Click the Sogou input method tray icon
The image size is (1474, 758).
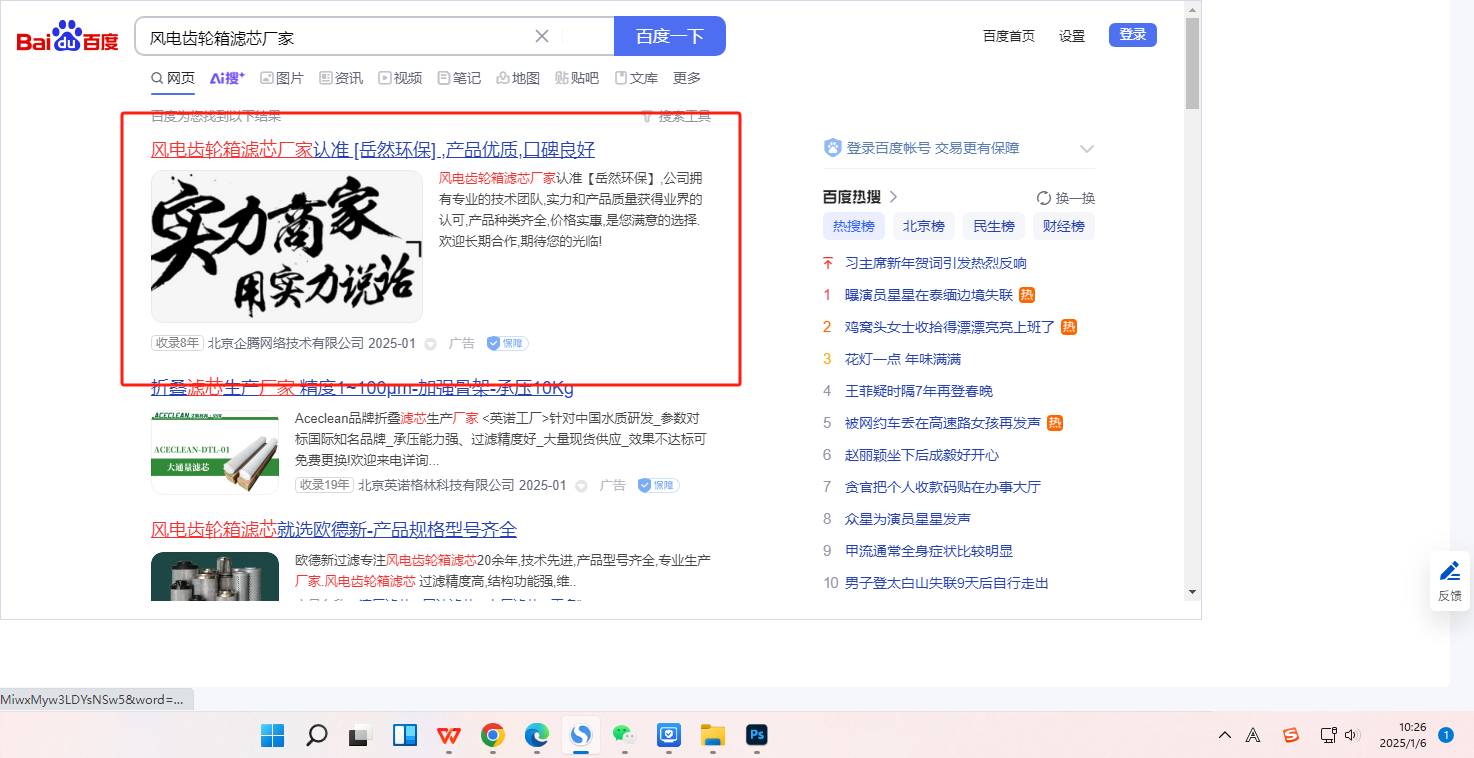pos(1291,735)
